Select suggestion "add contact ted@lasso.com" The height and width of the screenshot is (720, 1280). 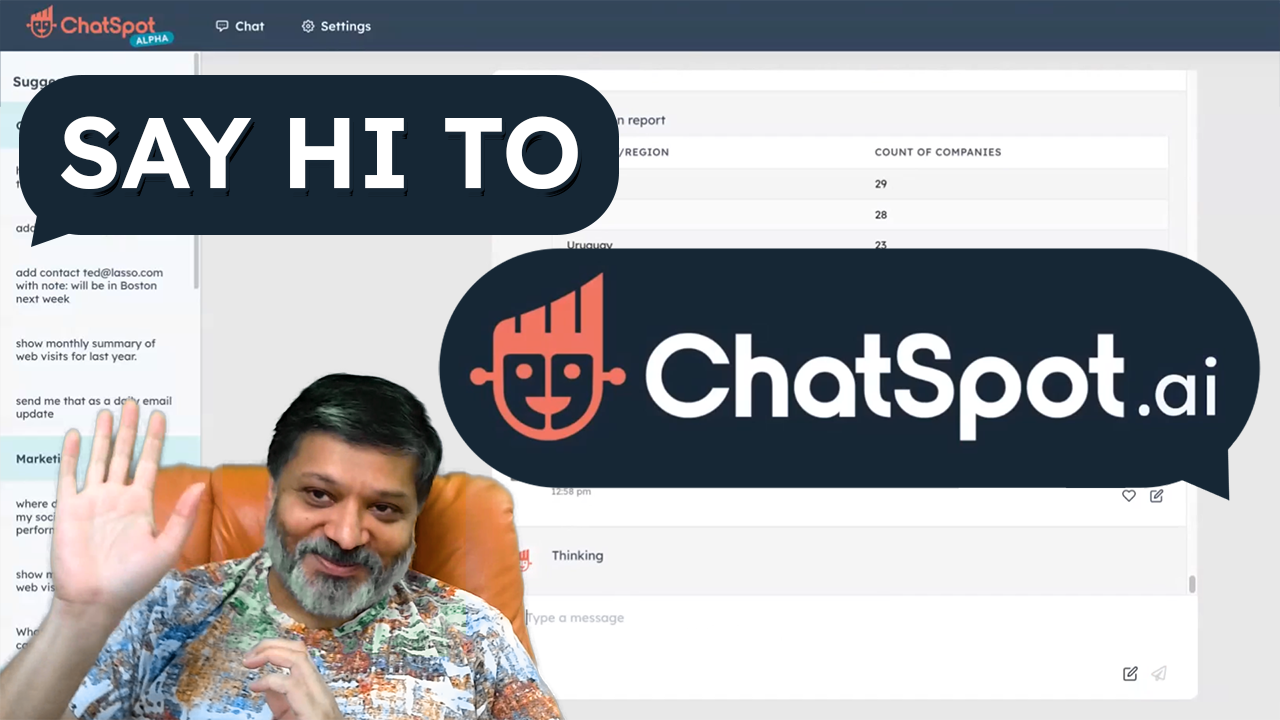tap(90, 286)
